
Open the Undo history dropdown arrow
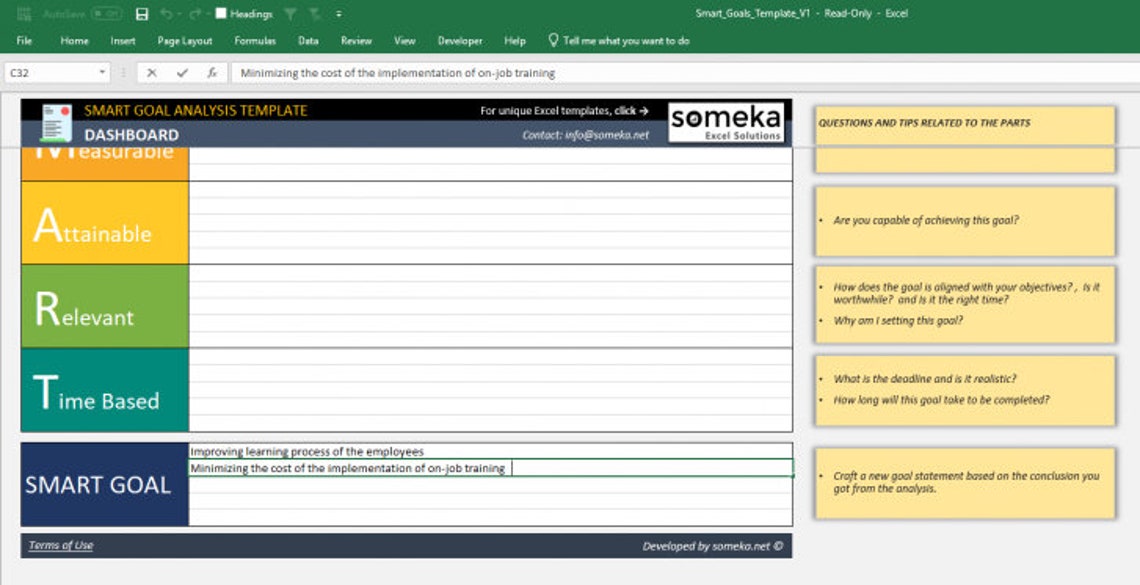179,14
